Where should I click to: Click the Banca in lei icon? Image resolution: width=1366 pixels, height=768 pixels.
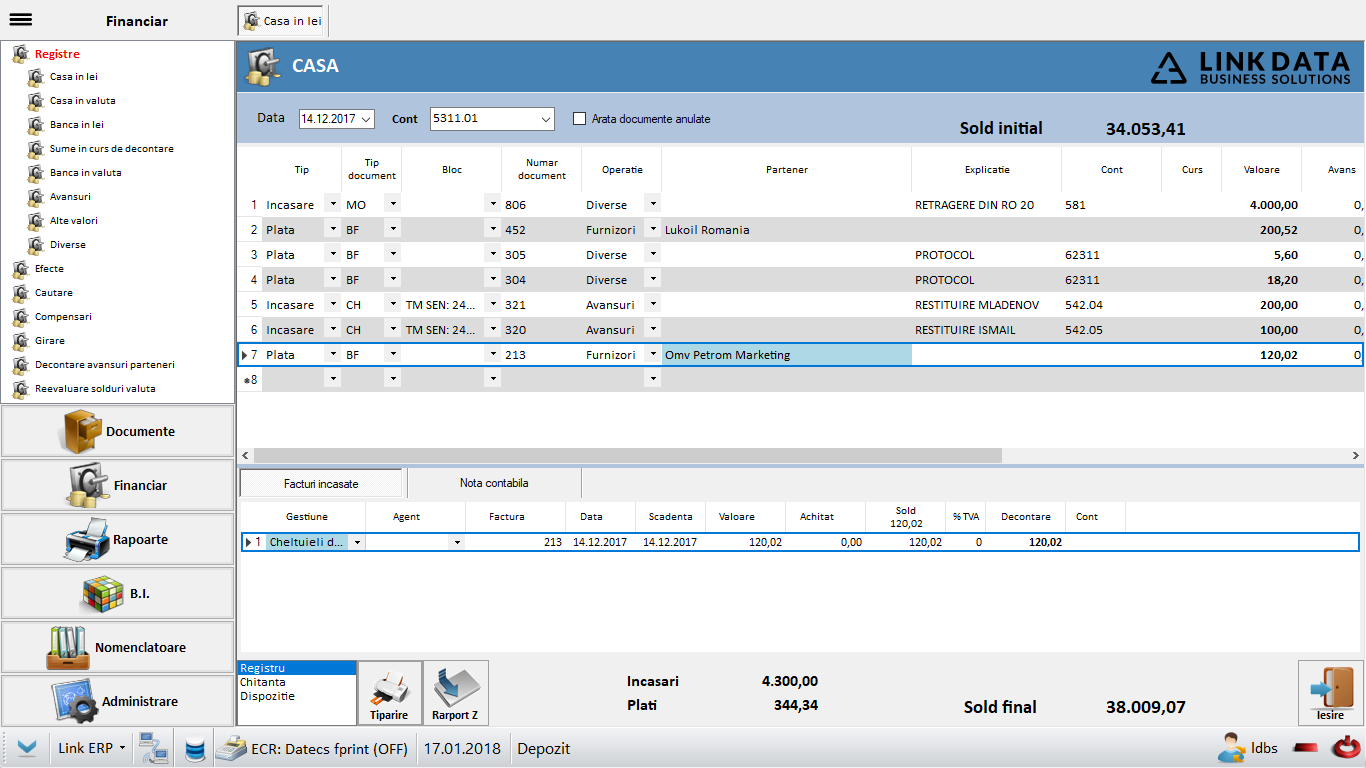[36, 125]
